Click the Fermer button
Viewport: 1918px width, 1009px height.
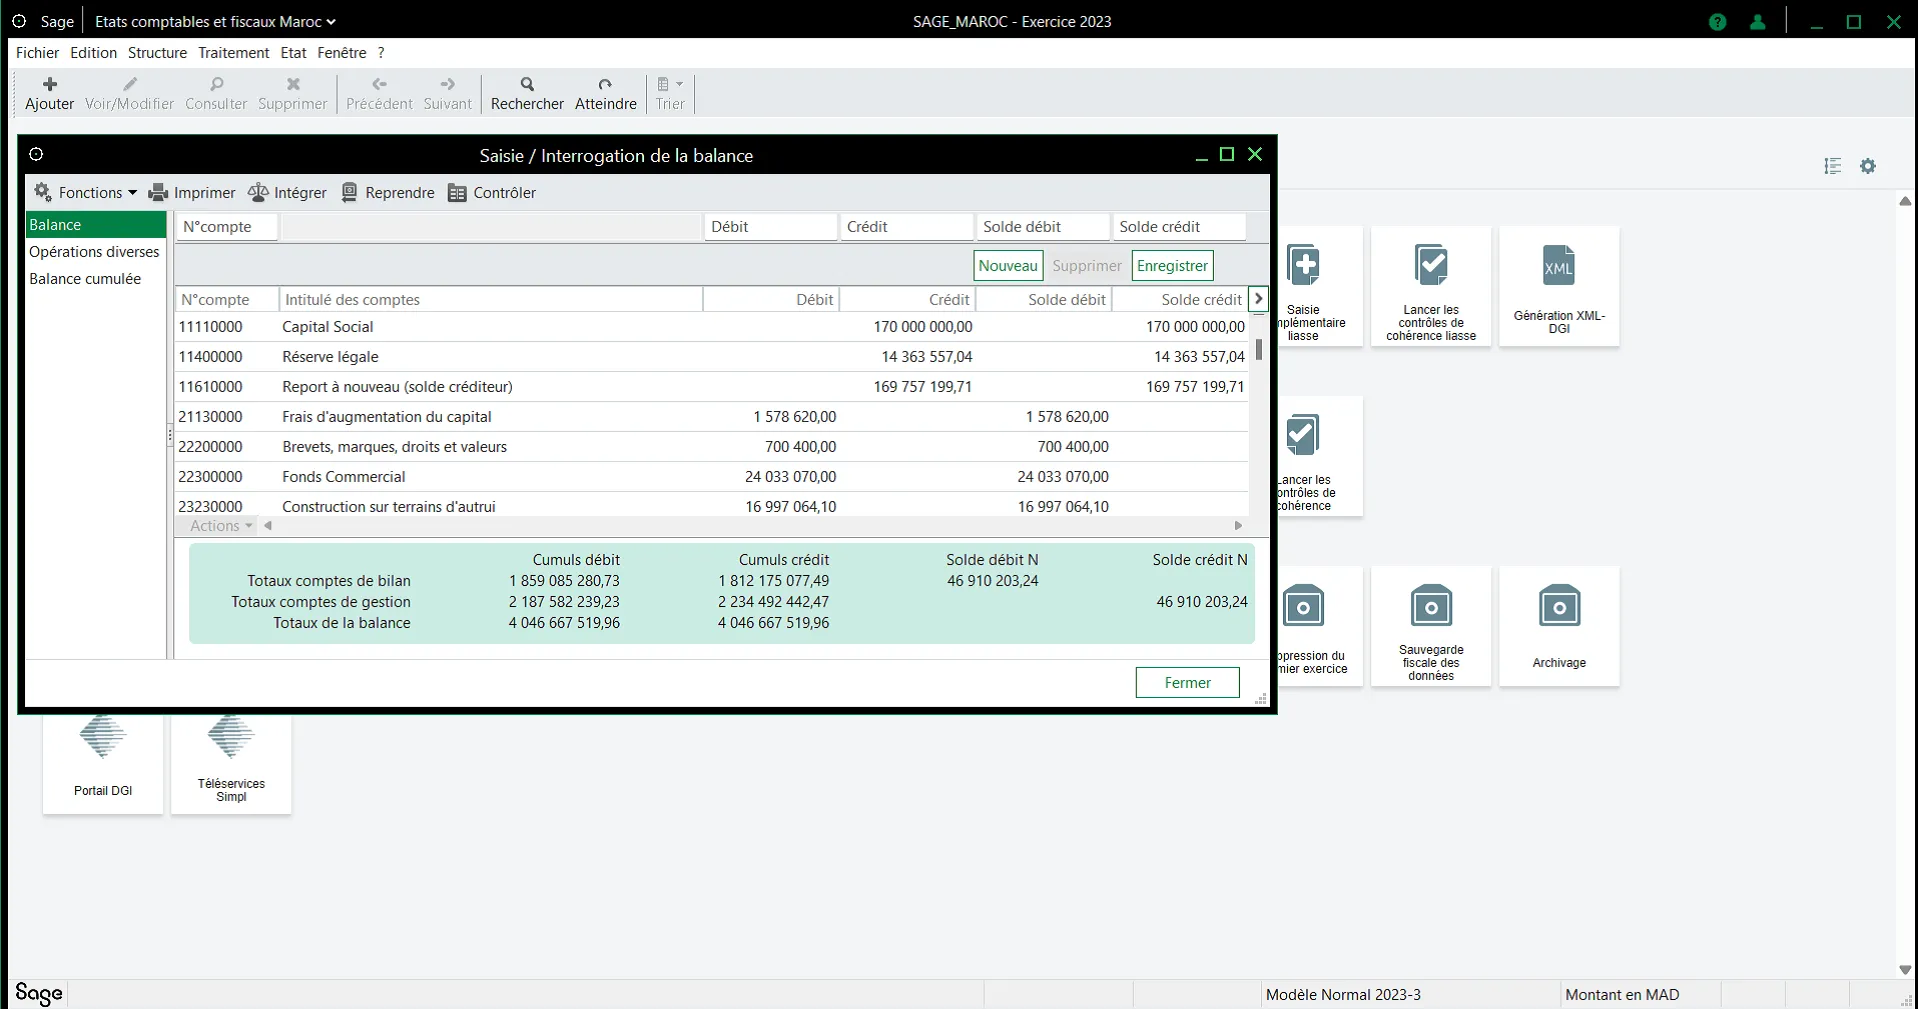(x=1187, y=683)
